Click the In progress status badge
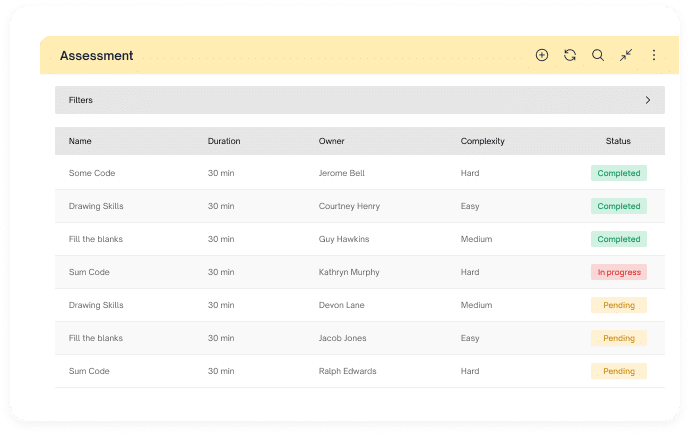 [619, 272]
